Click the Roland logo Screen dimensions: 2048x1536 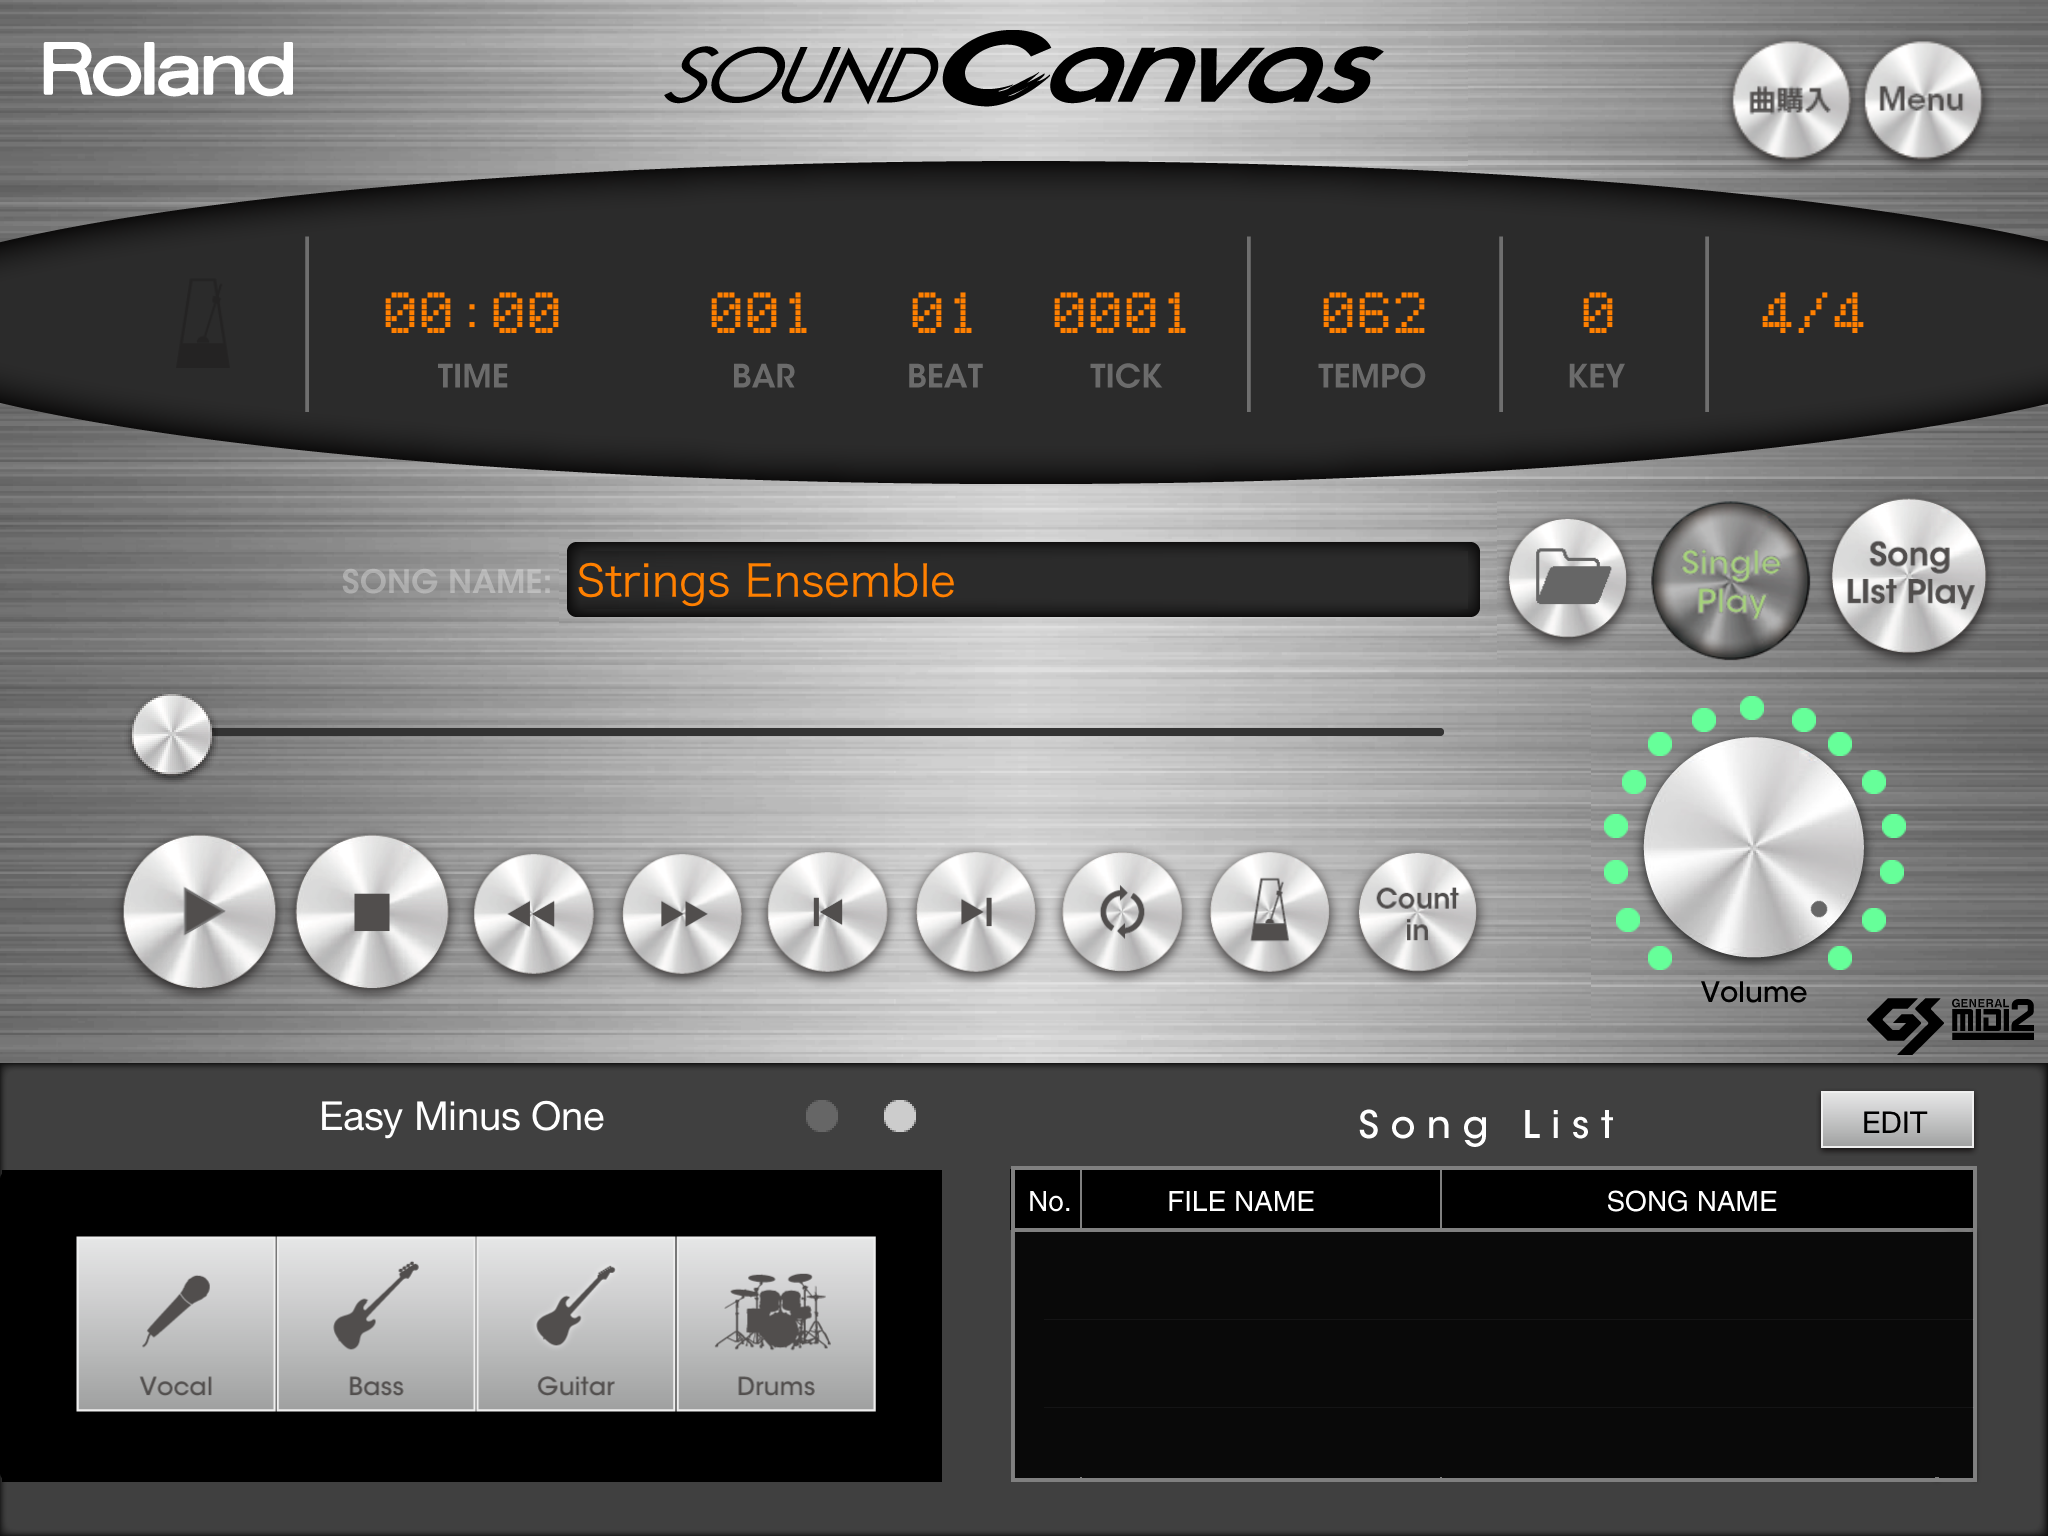click(167, 70)
